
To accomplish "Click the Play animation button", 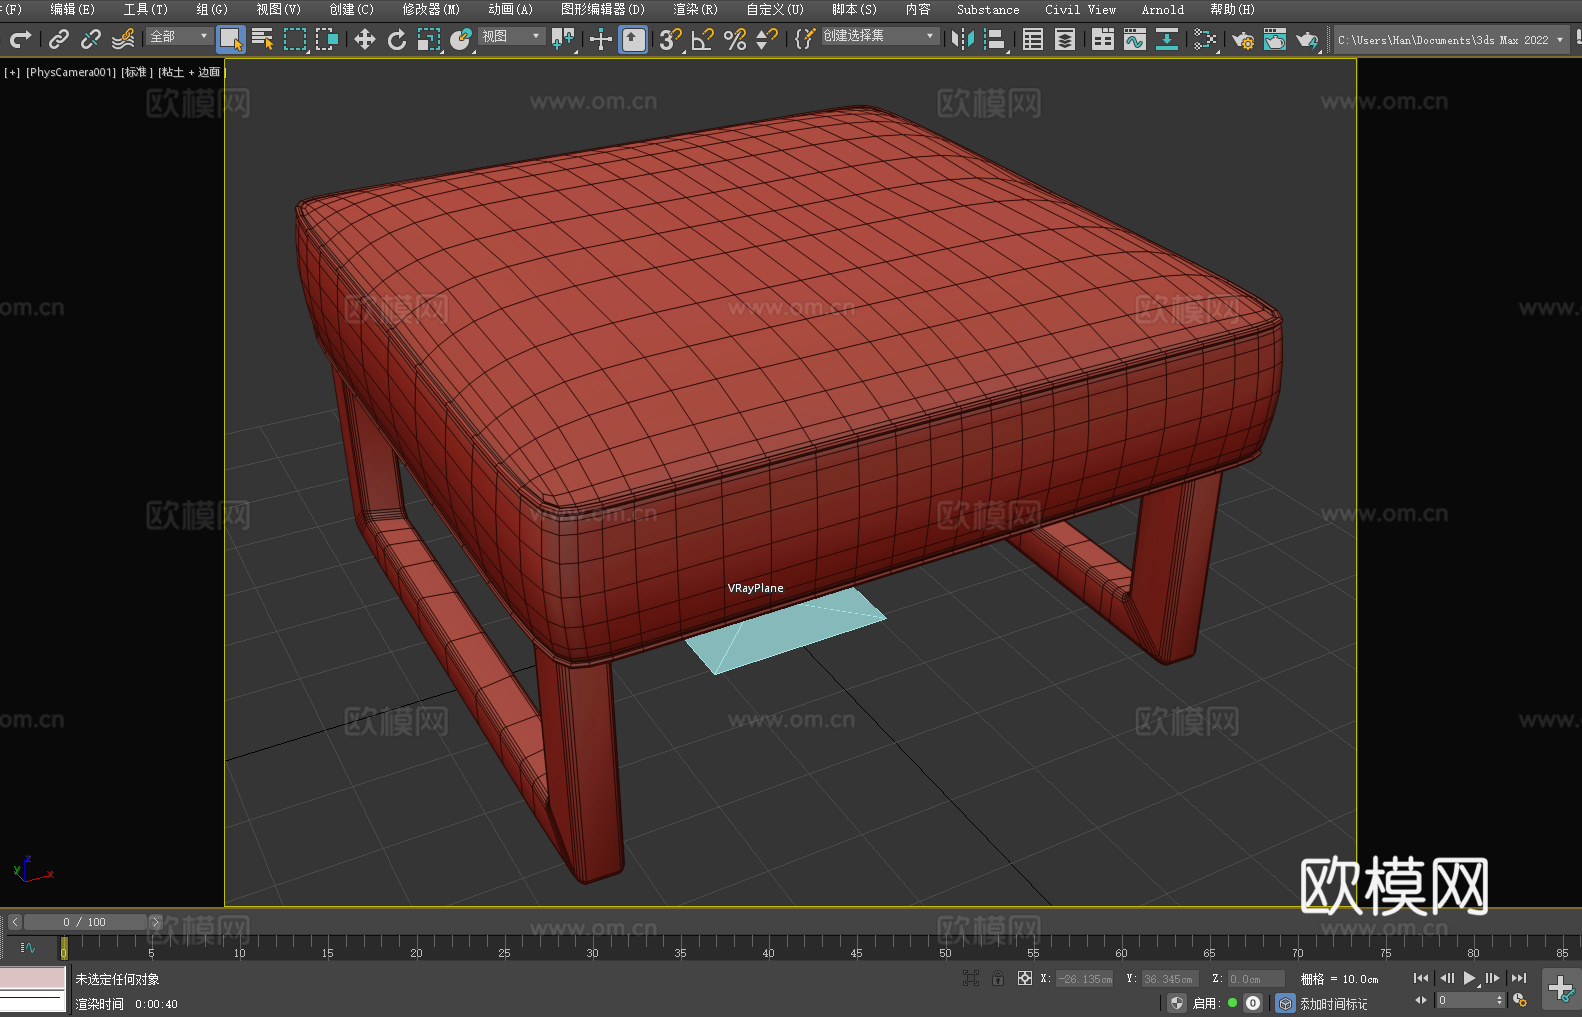I will pos(1469,978).
